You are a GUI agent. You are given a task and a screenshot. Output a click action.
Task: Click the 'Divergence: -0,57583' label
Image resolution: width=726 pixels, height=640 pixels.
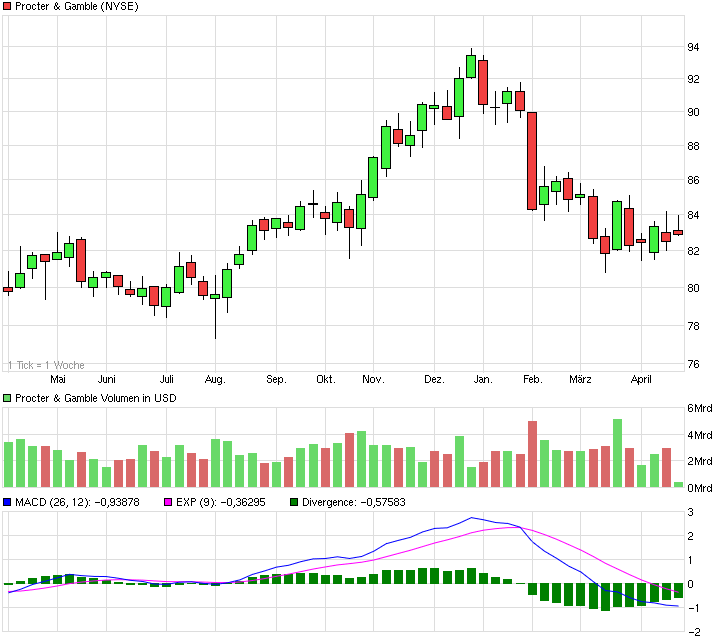click(x=354, y=502)
